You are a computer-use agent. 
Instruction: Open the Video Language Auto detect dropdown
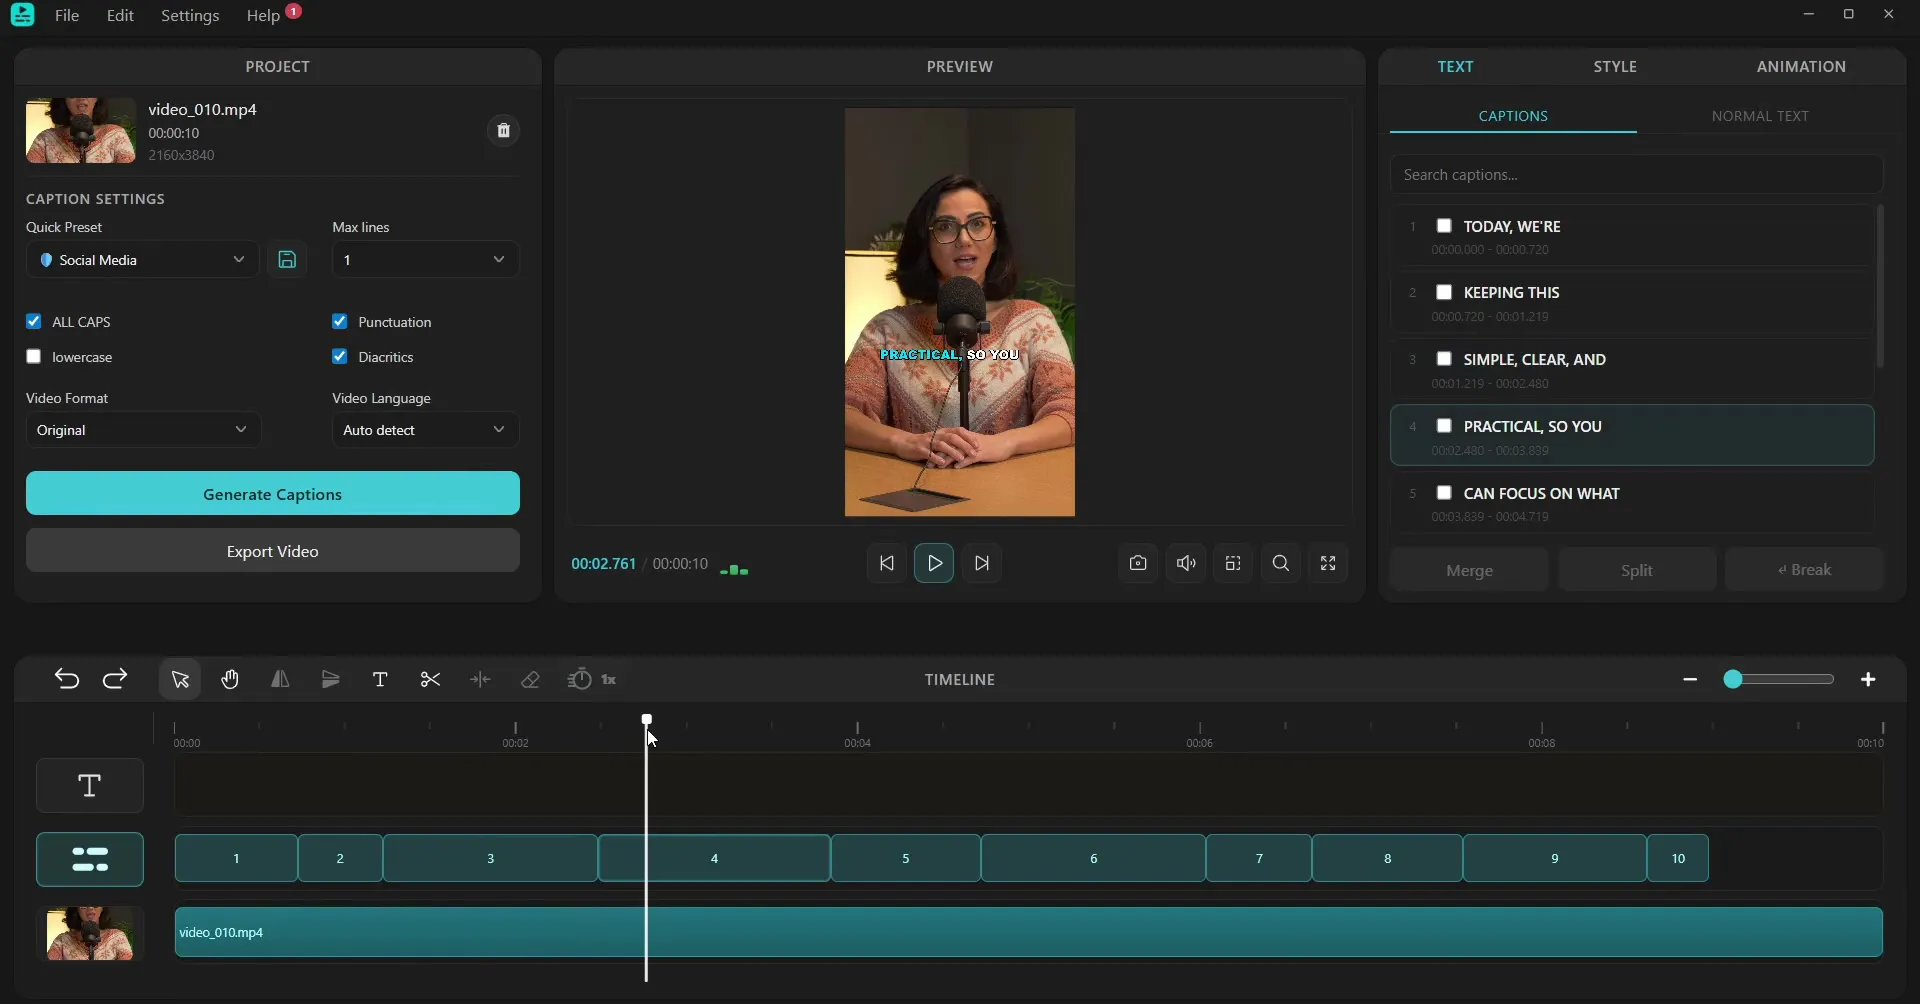click(425, 430)
